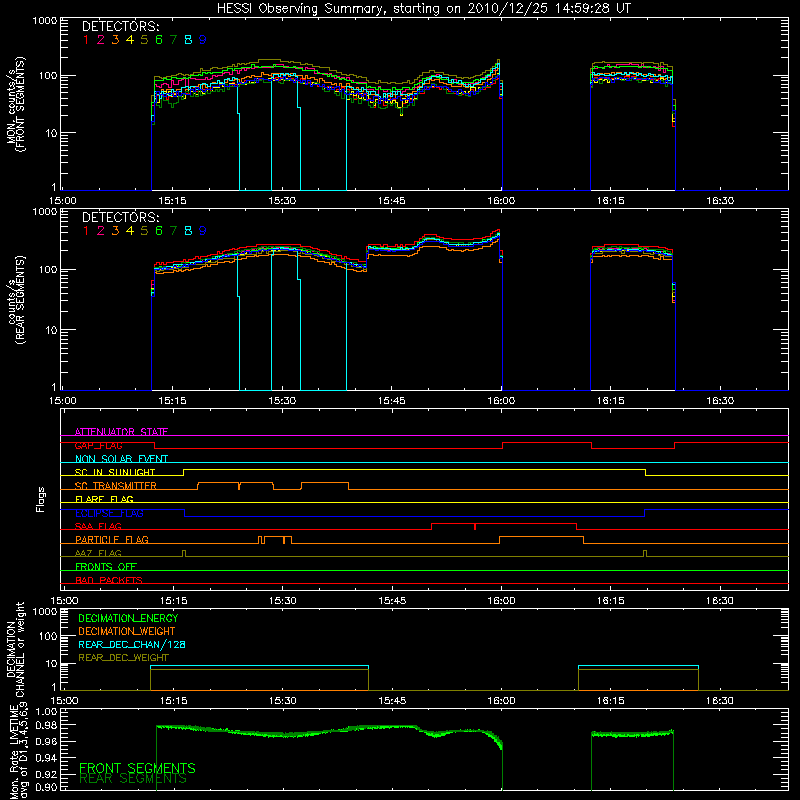This screenshot has width=800, height=800.
Task: Click the SC_TRANSMITTER flag label
Action: 116,486
